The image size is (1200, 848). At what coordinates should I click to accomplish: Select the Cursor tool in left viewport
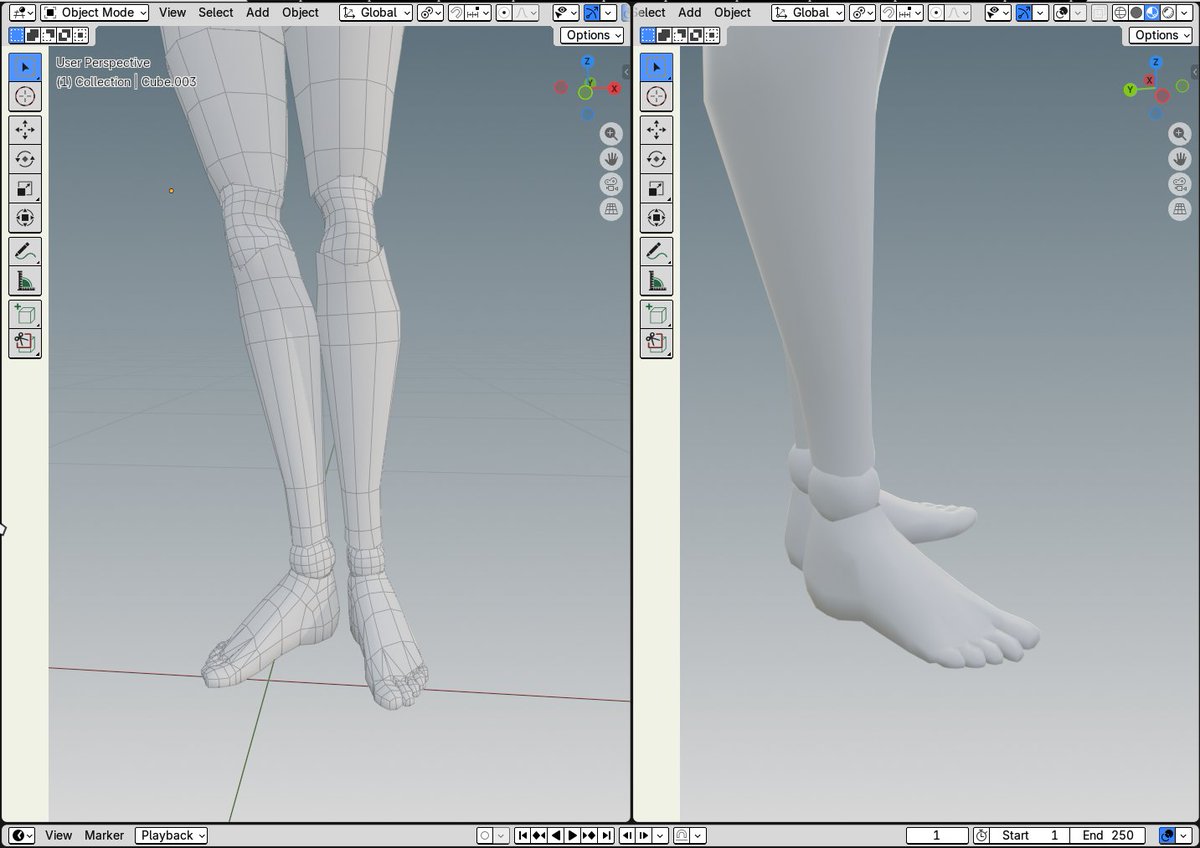pos(25,97)
